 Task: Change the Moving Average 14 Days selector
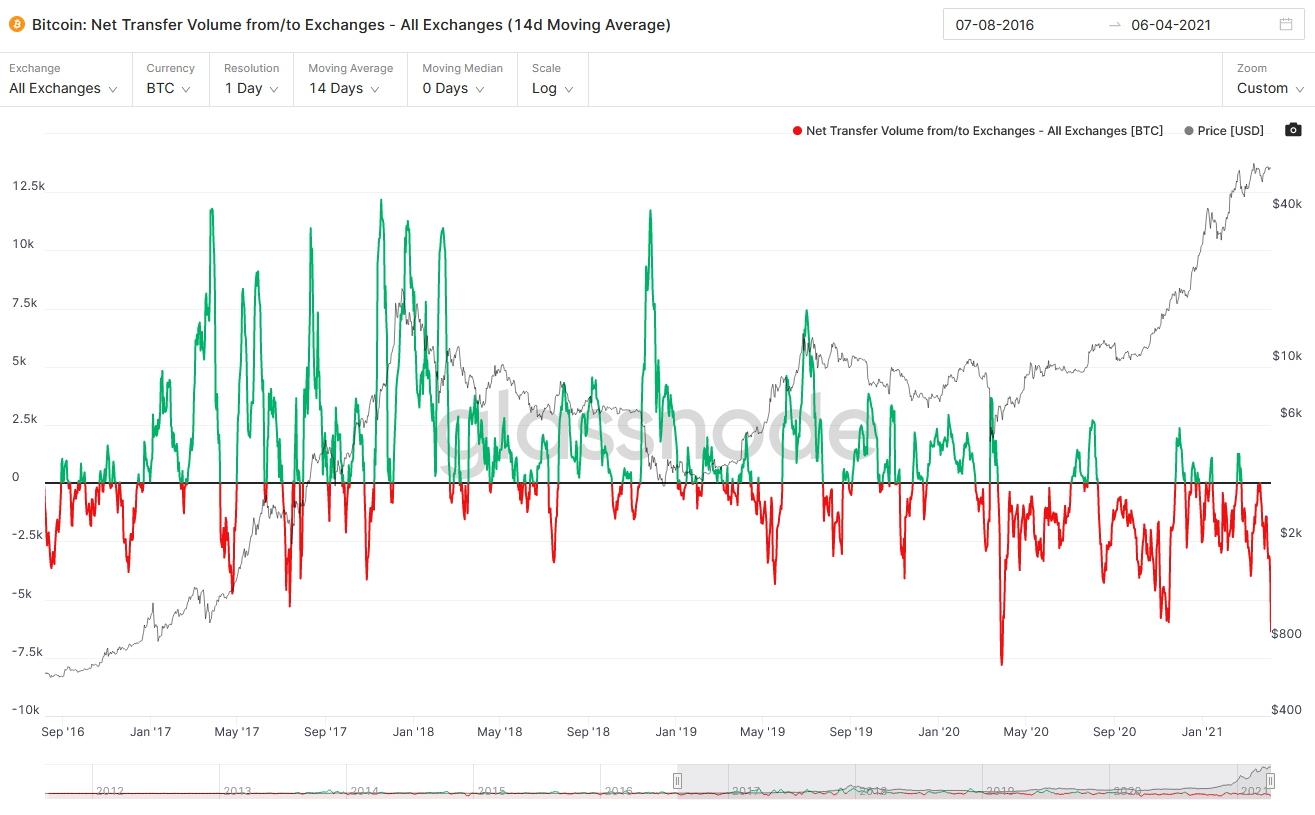point(344,88)
